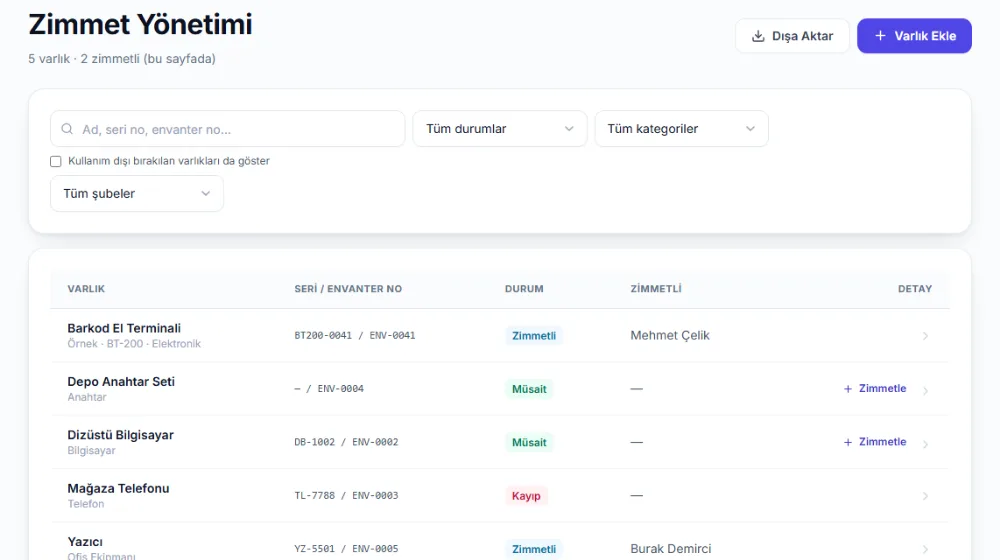Click the Müsait badge for Depo Anahtar Seti
This screenshot has height=560, width=1000.
[x=529, y=389]
